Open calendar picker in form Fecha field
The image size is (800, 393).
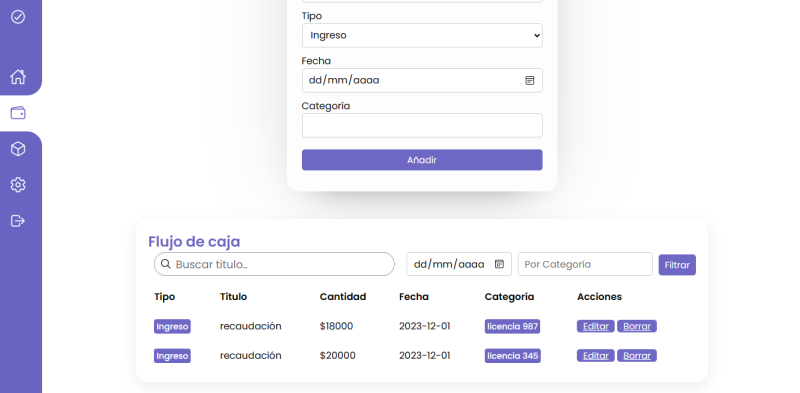(530, 81)
